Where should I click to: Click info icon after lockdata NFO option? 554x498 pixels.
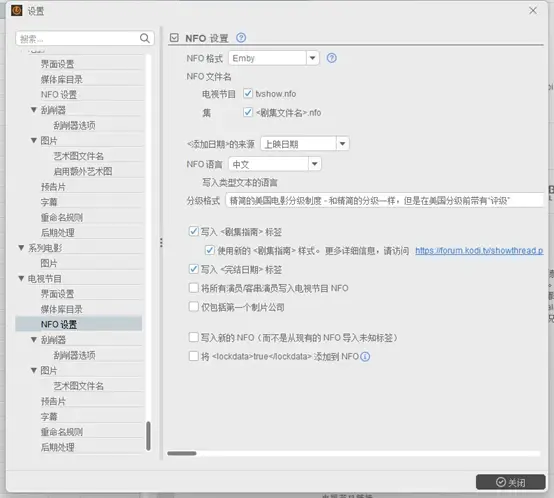365,357
